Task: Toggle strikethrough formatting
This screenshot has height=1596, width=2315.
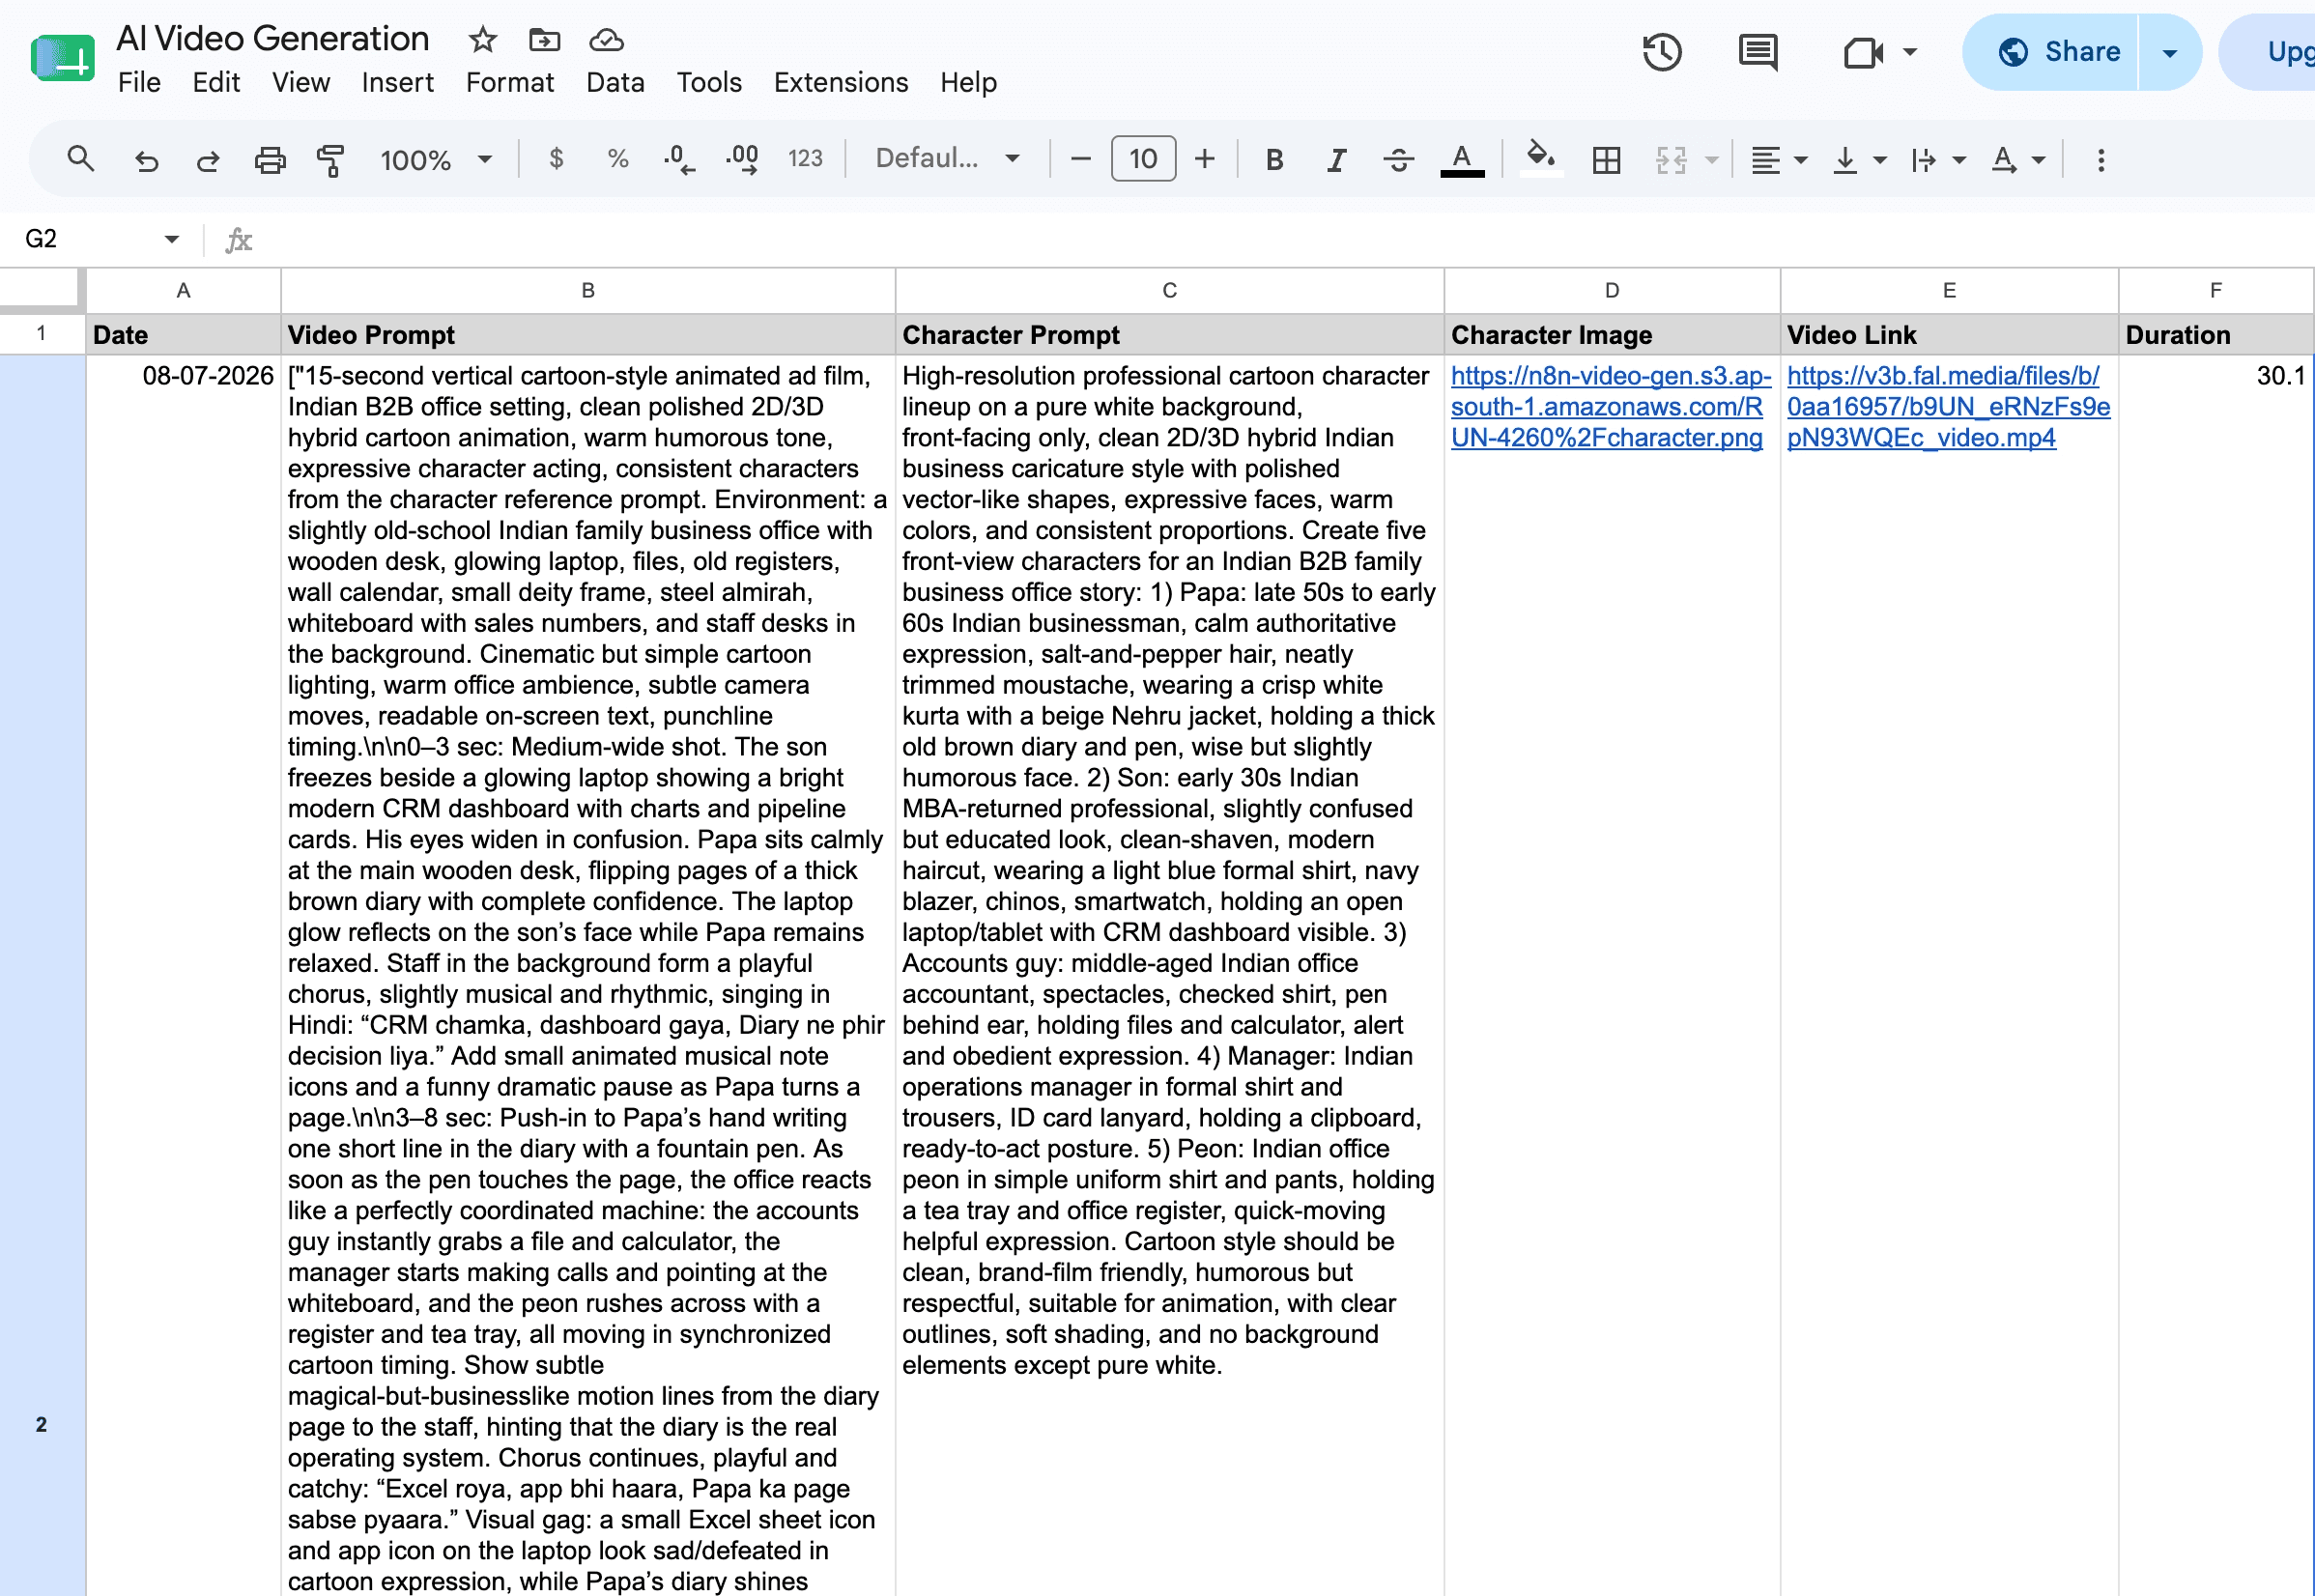Action: pos(1399,160)
